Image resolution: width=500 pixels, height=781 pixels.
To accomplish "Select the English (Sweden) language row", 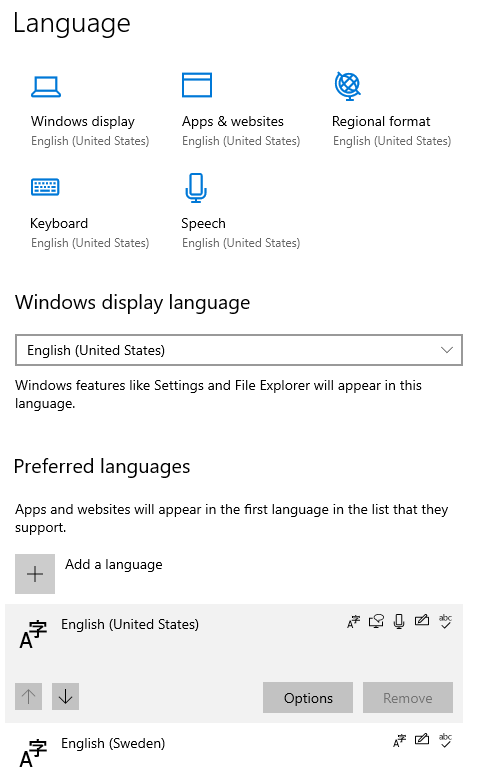I will [x=234, y=752].
